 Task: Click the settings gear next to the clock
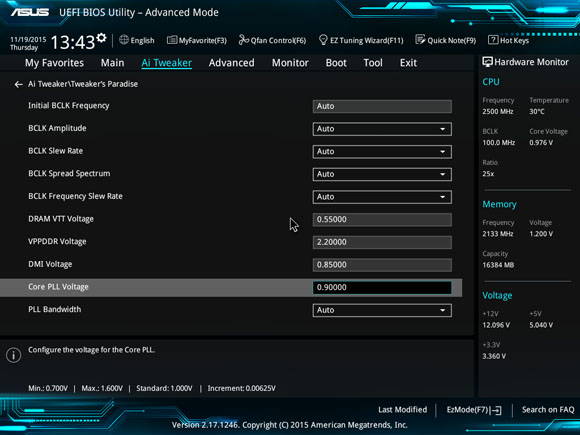(x=101, y=38)
